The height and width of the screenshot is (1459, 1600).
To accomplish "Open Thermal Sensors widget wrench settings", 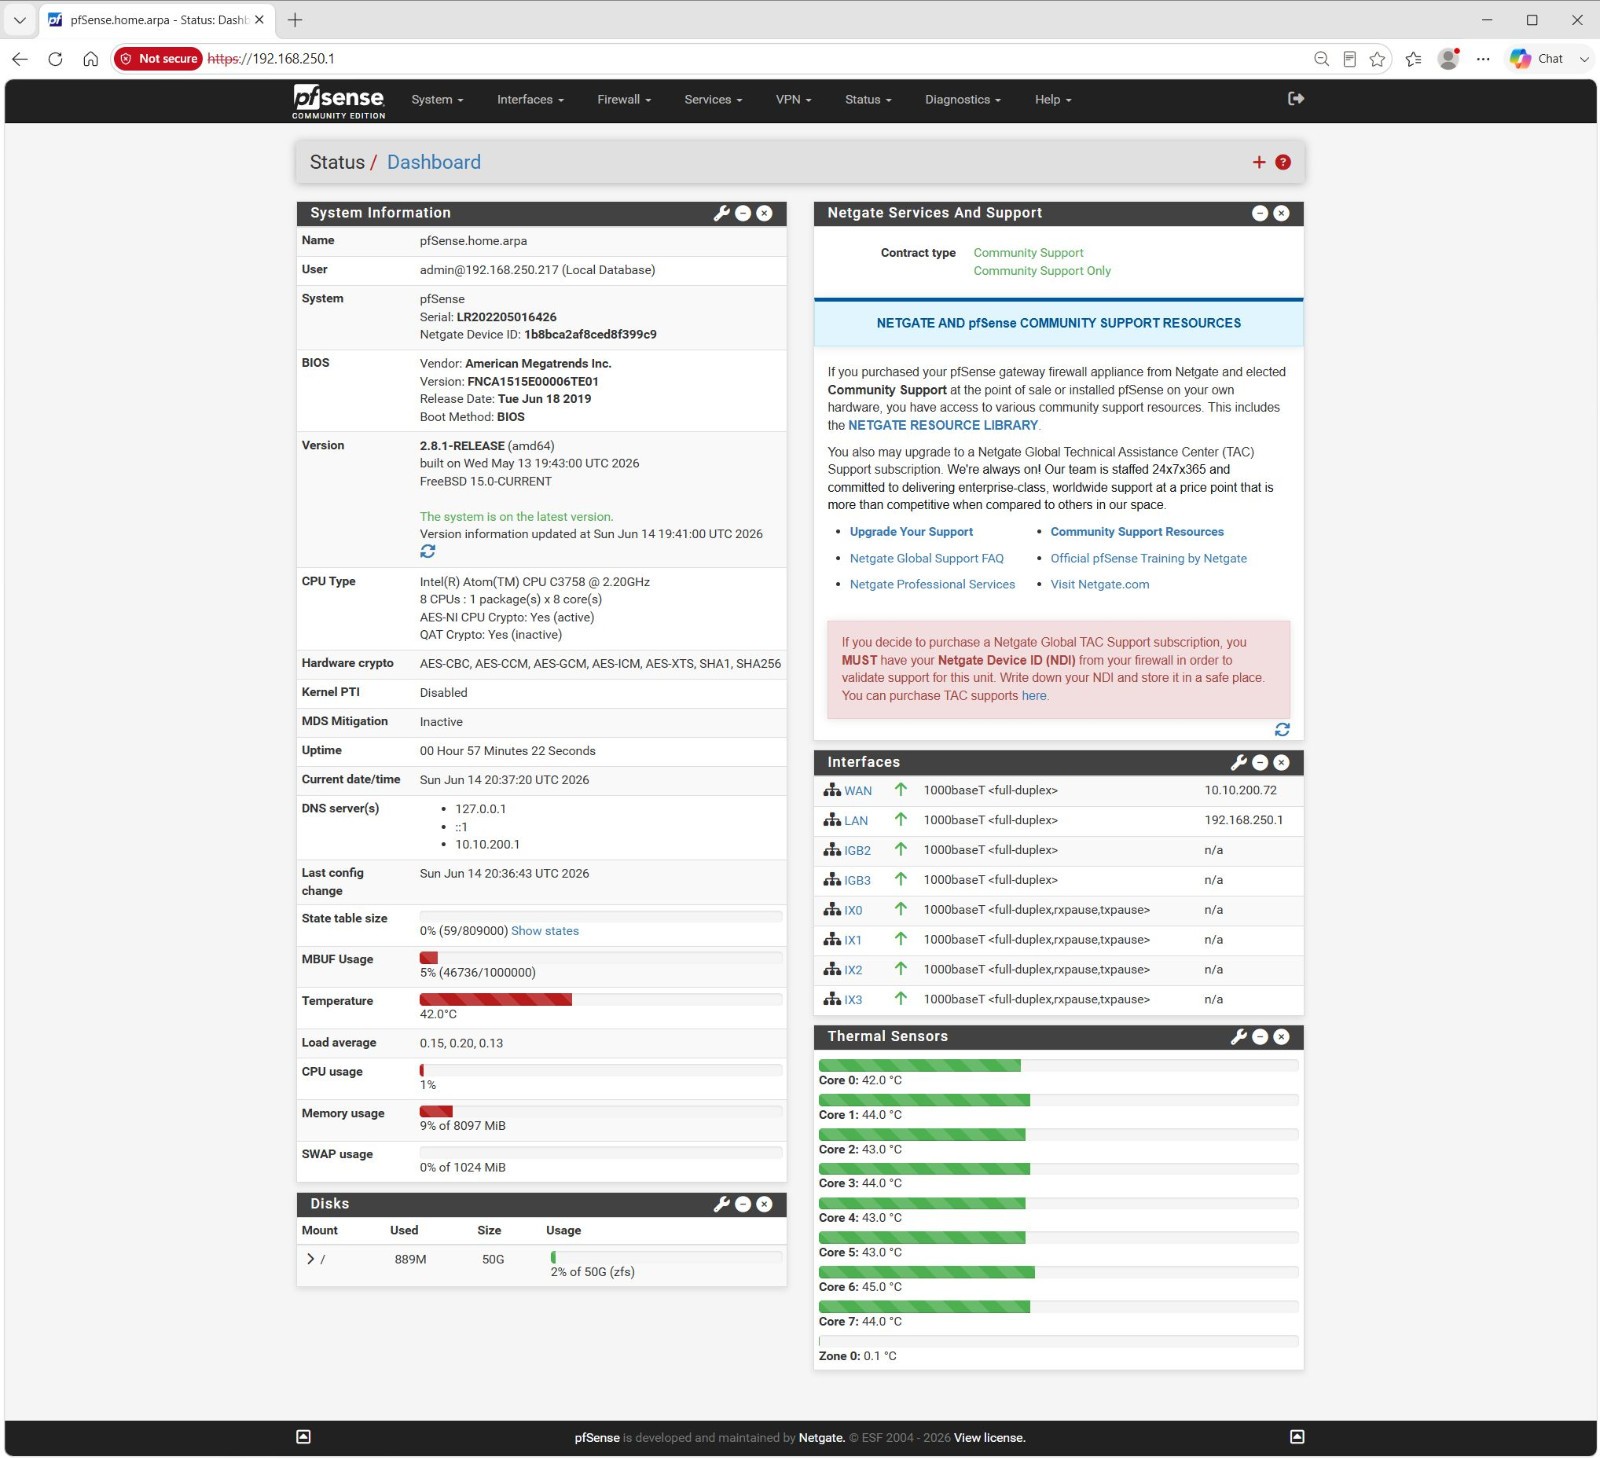I will 1238,1037.
